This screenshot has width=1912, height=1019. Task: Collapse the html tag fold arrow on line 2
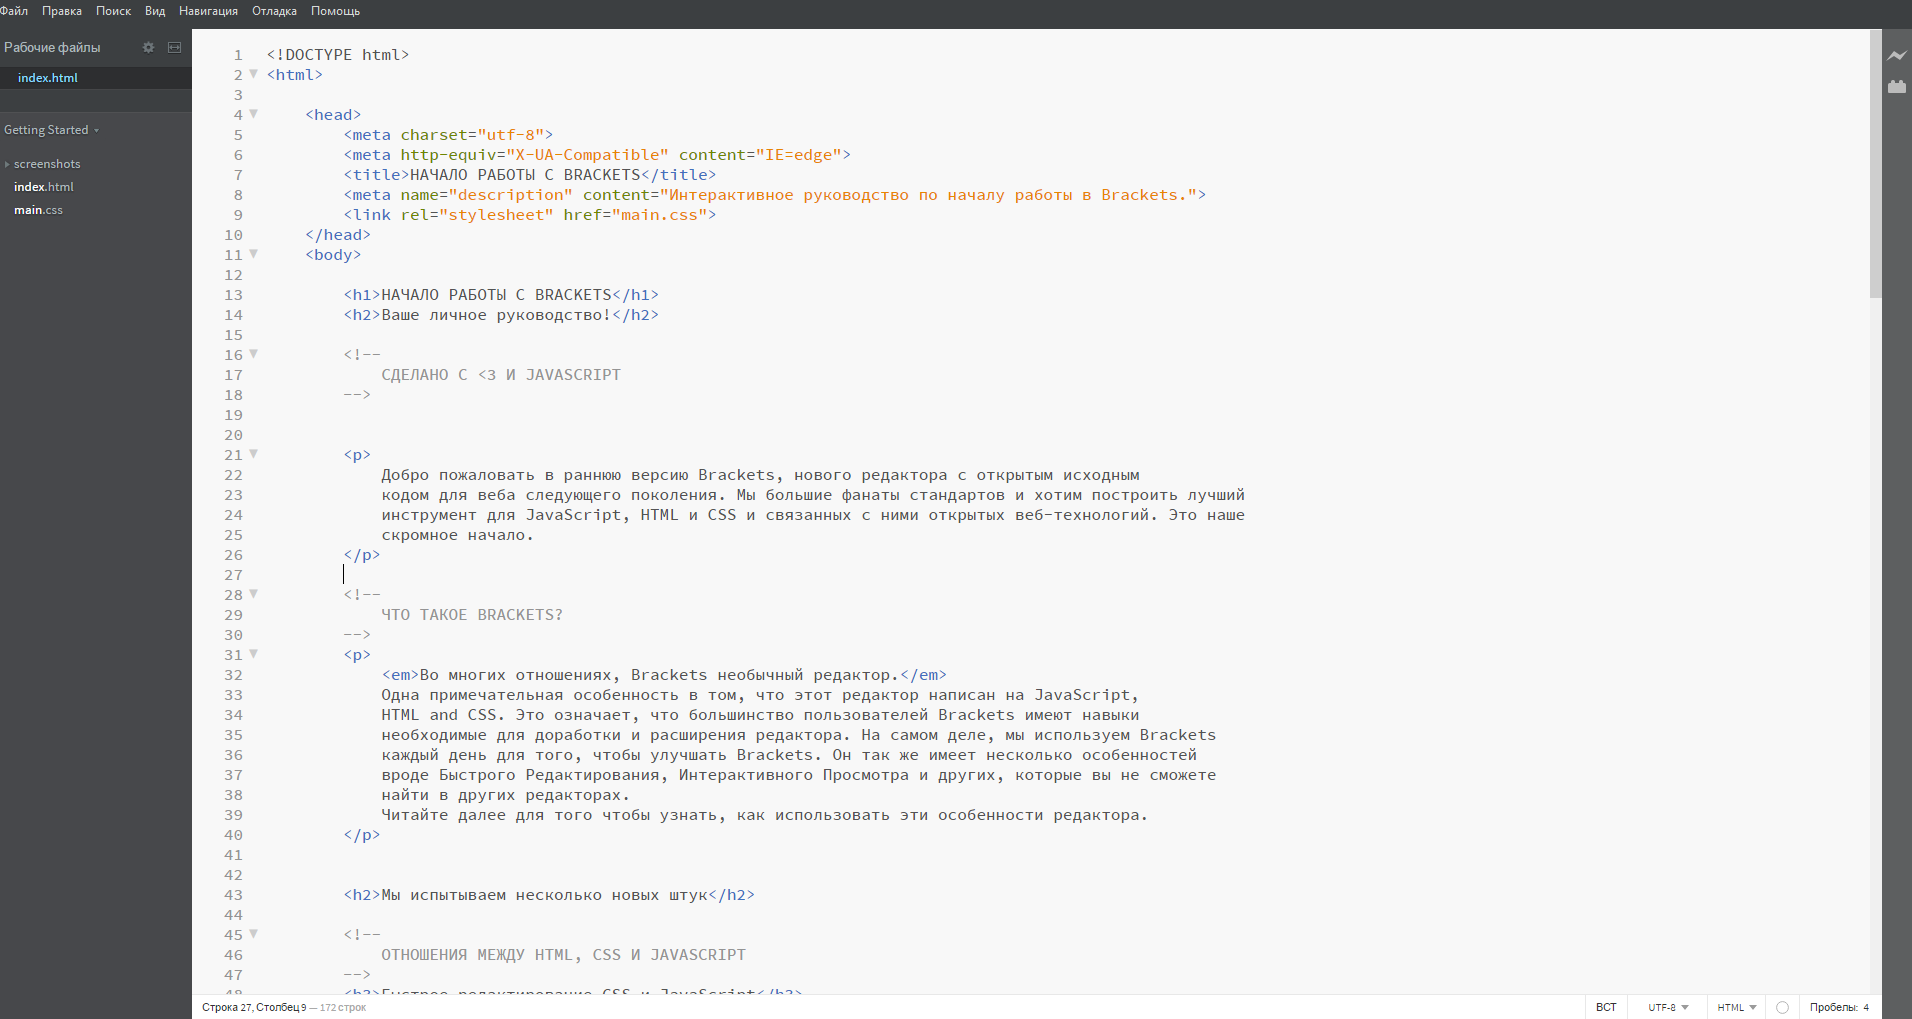click(254, 74)
